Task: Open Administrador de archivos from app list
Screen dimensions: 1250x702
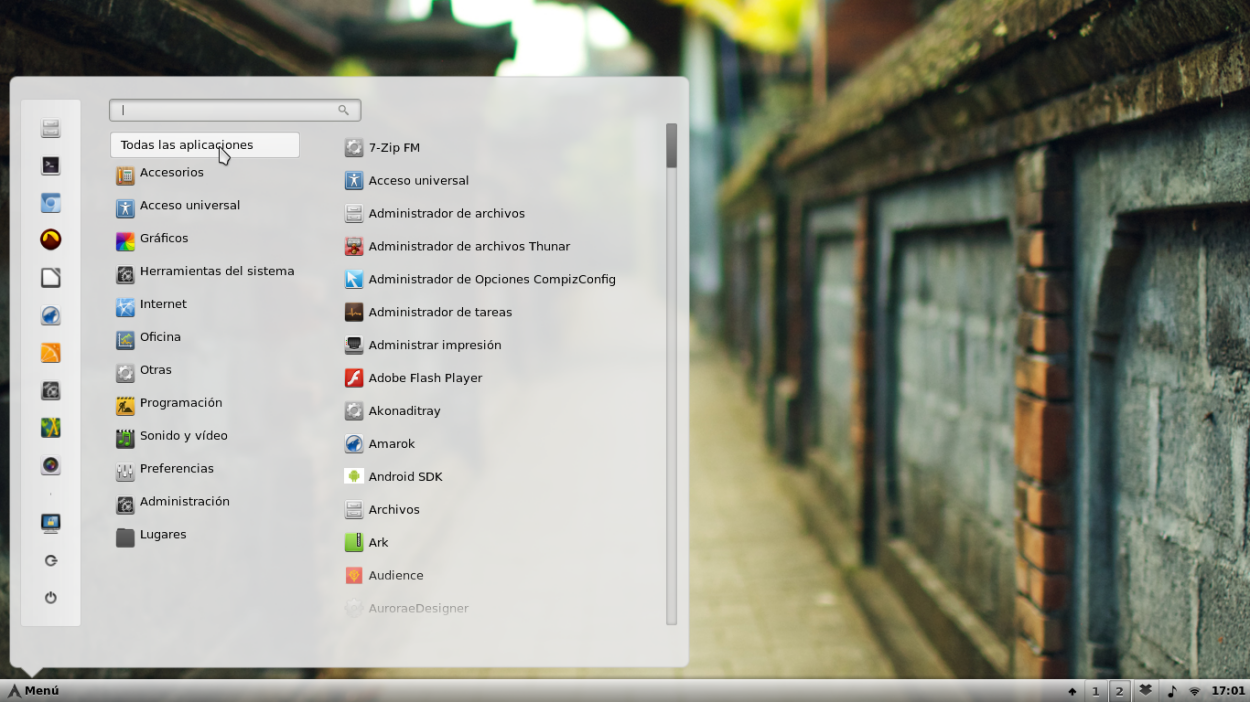Action: point(435,214)
